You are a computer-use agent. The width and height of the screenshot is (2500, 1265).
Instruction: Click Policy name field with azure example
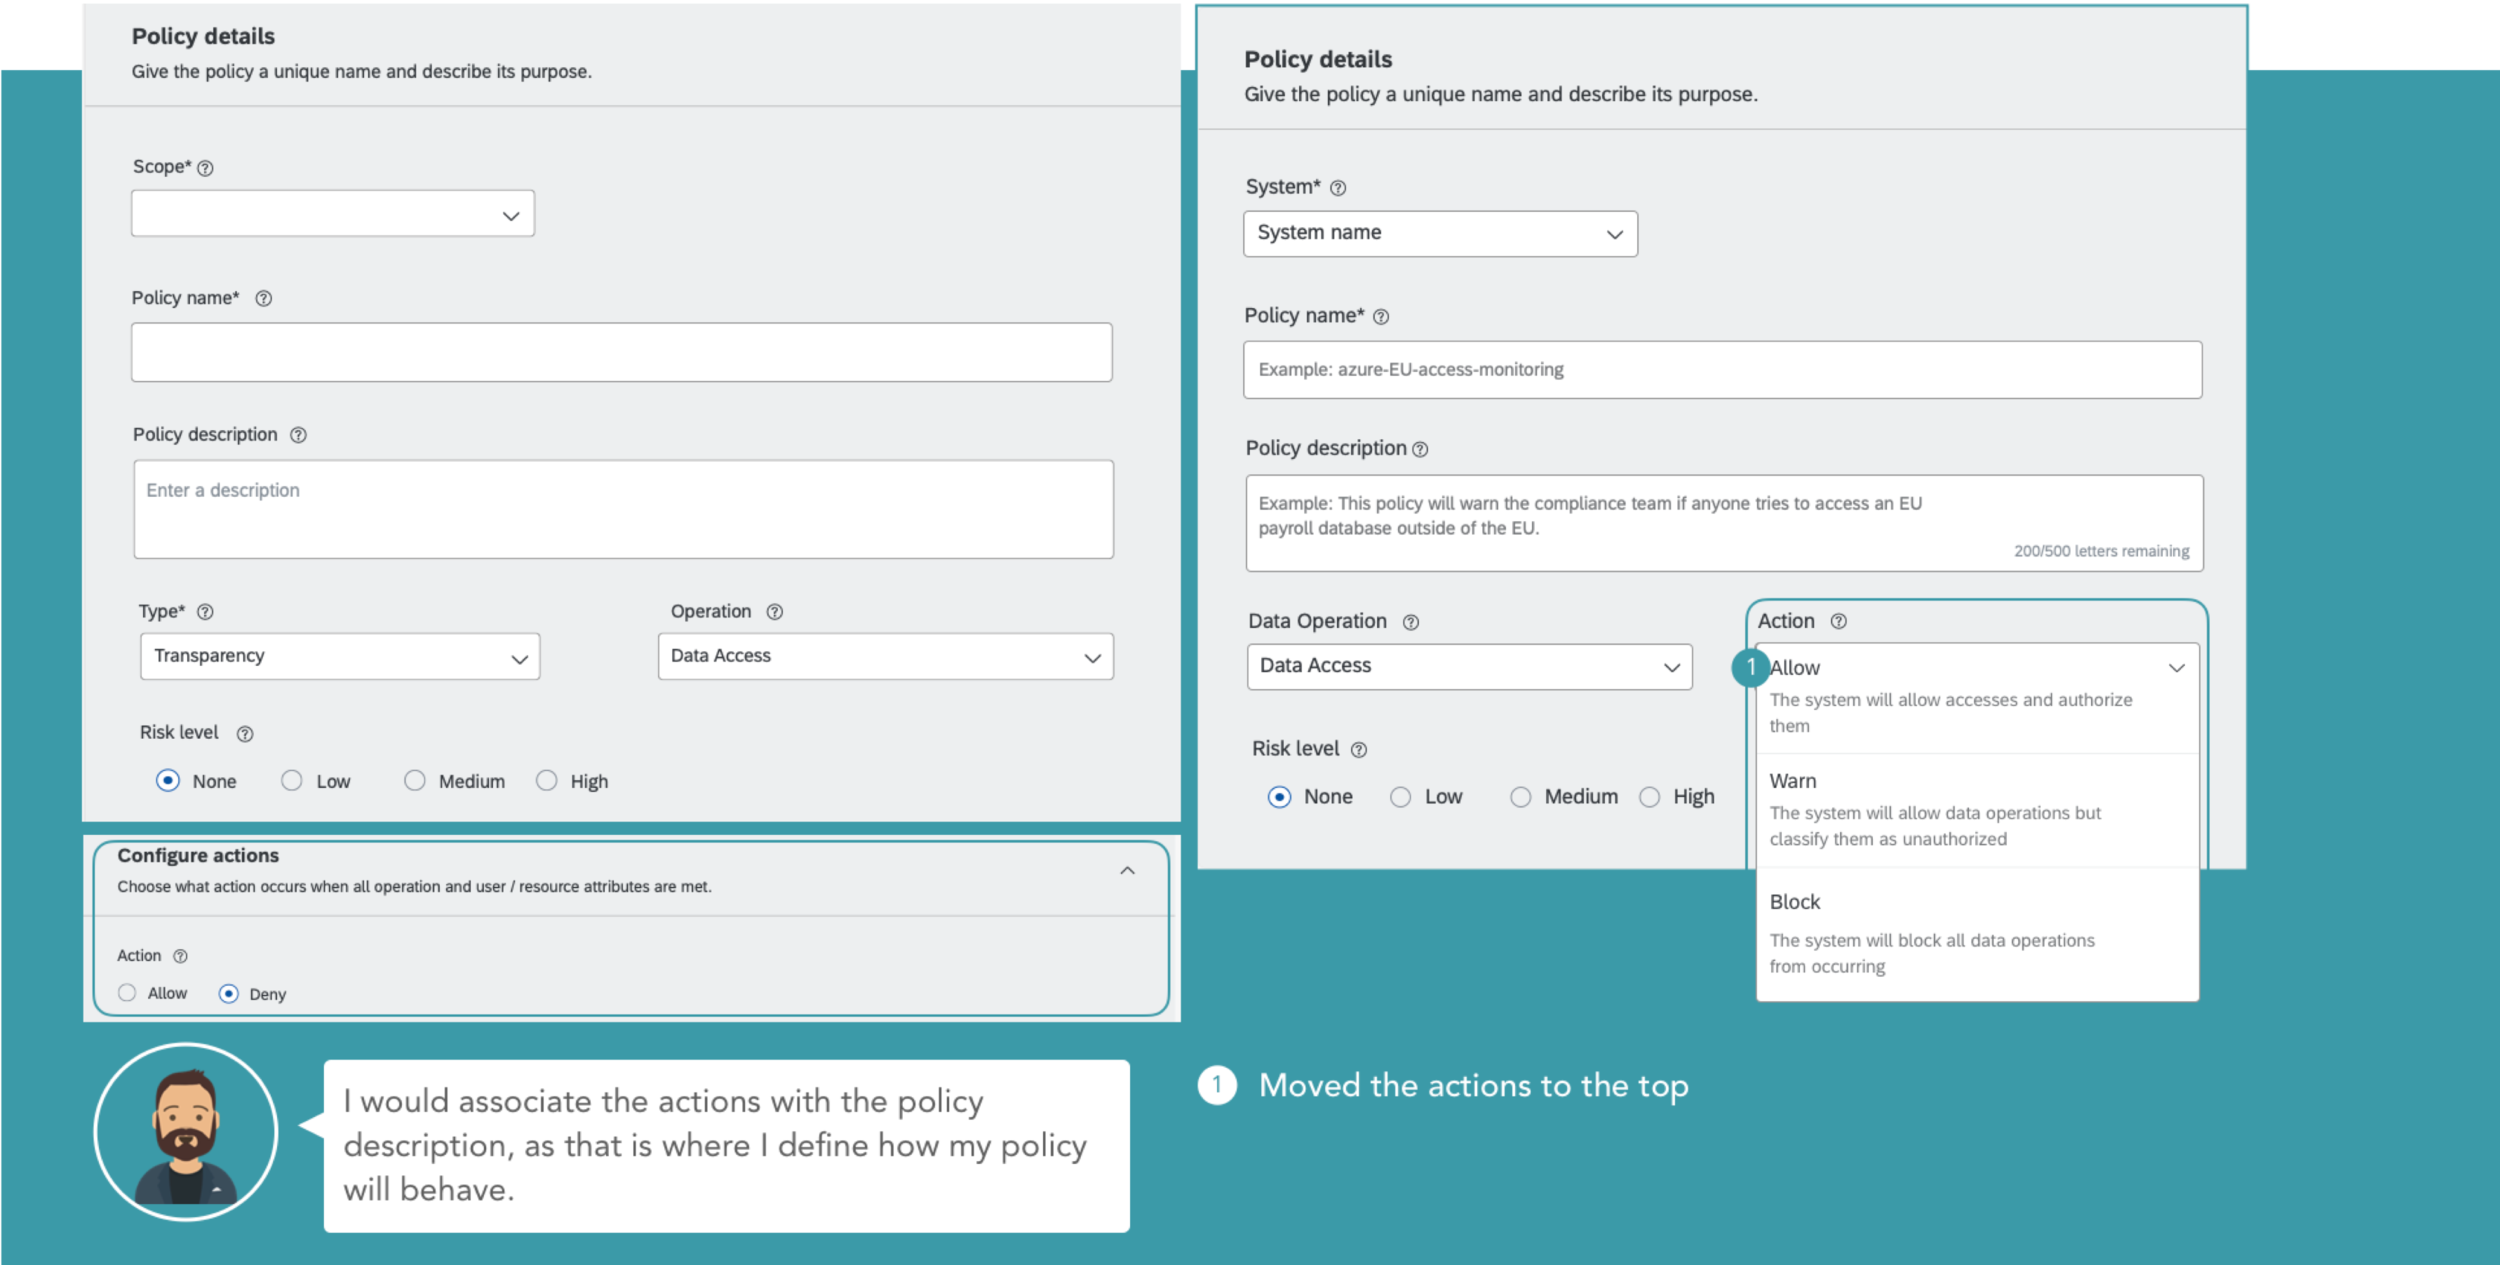pos(1721,370)
